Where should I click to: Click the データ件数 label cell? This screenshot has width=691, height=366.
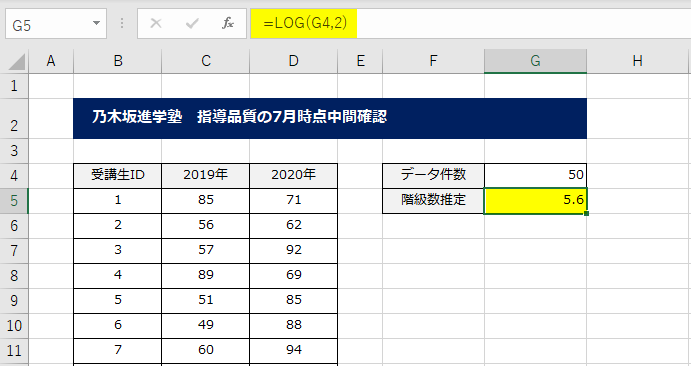point(434,176)
